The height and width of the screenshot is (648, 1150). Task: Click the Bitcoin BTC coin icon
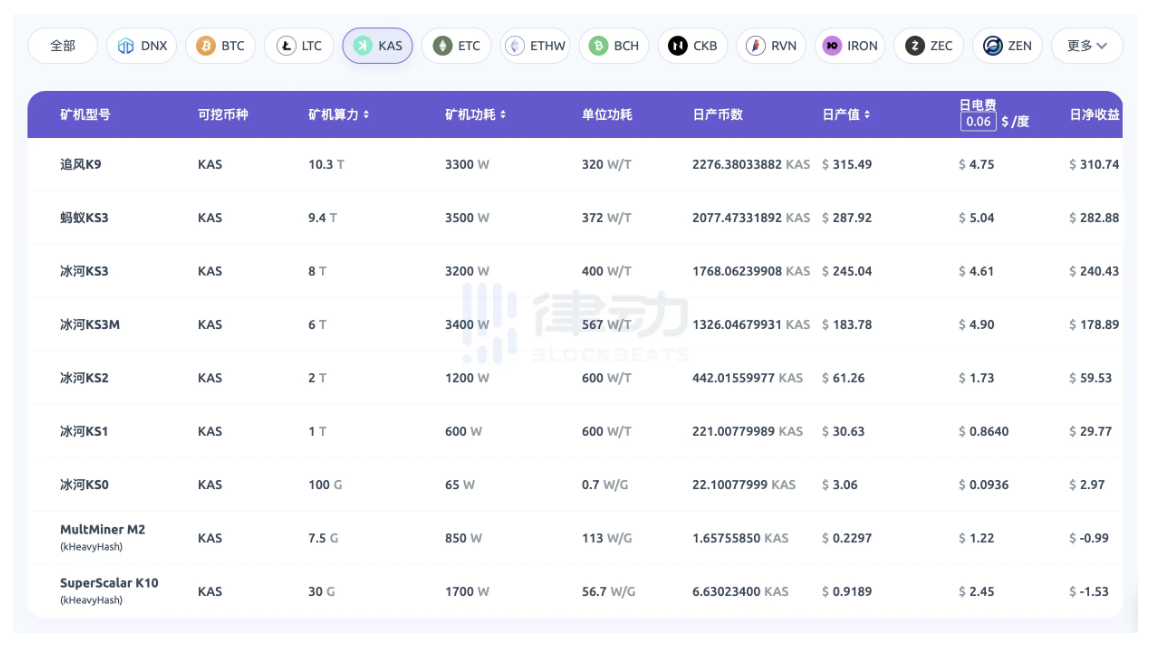pos(205,46)
